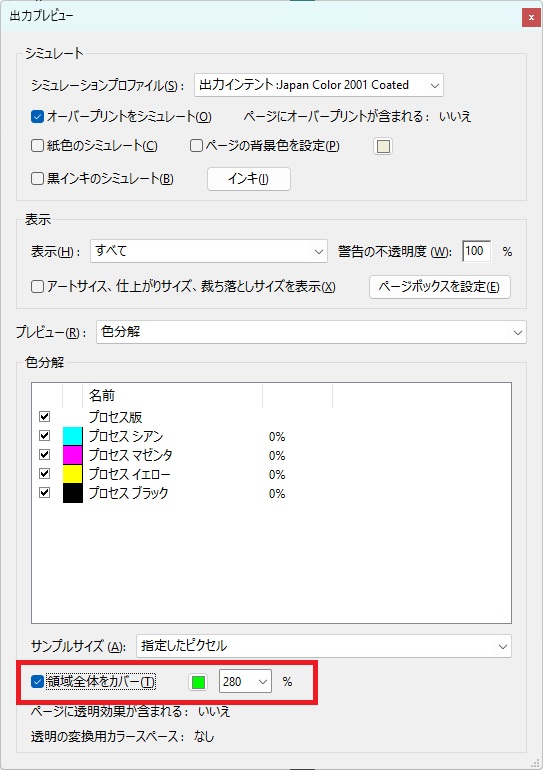Open the シミュレーションプロファイル dropdown
This screenshot has height=770, width=543.
point(319,85)
